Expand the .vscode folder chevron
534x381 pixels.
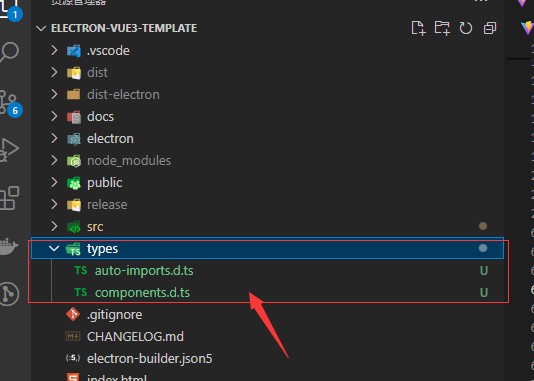54,50
